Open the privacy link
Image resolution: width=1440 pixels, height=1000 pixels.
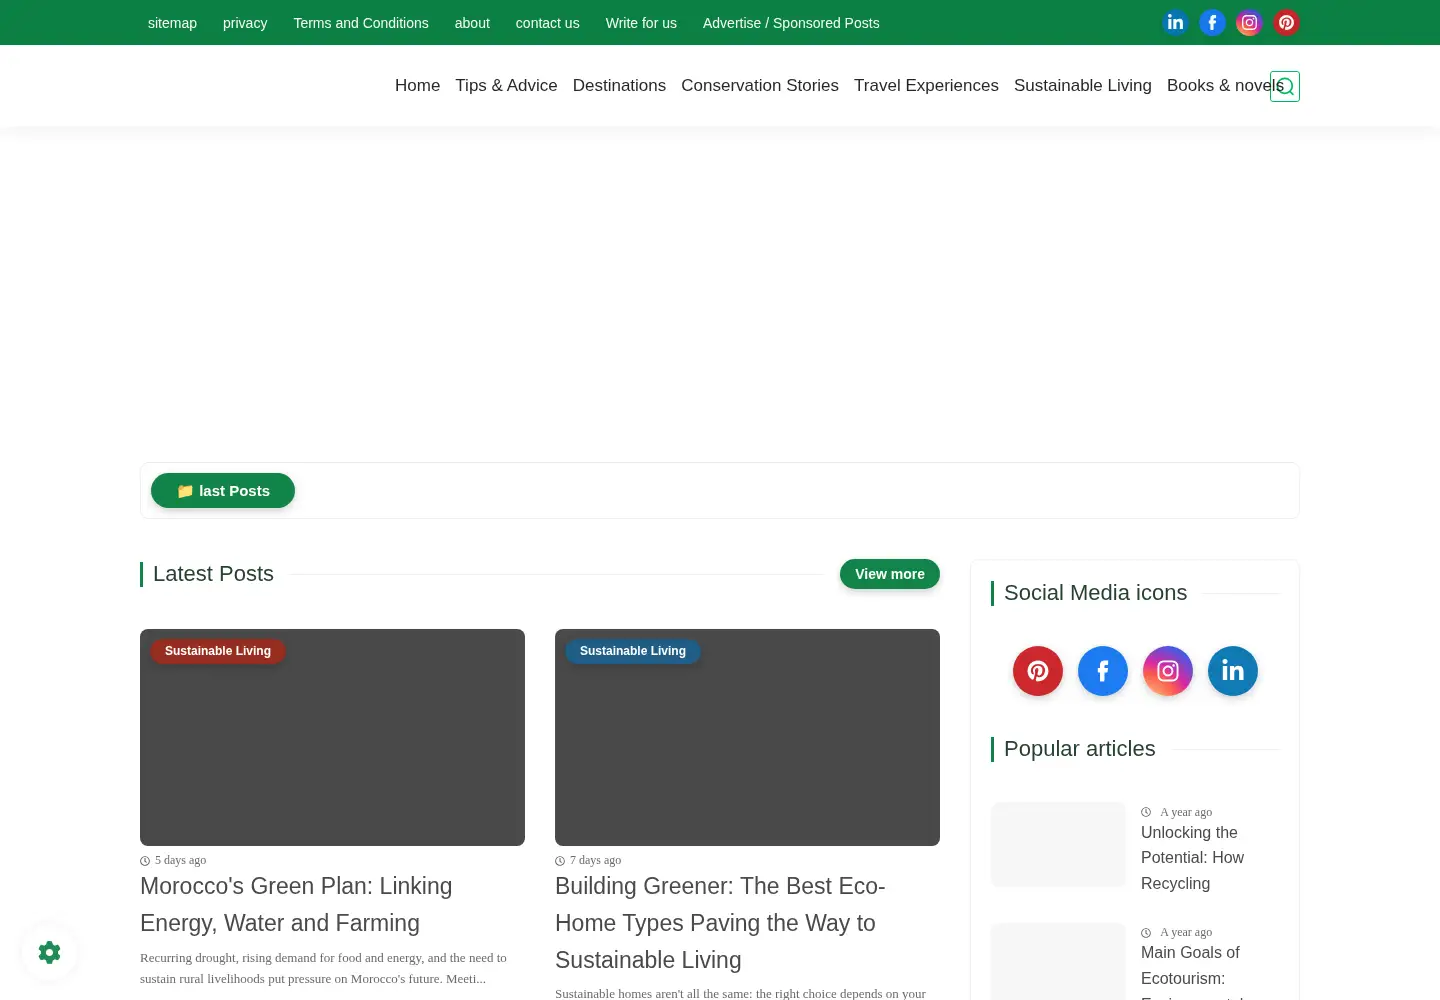(245, 23)
